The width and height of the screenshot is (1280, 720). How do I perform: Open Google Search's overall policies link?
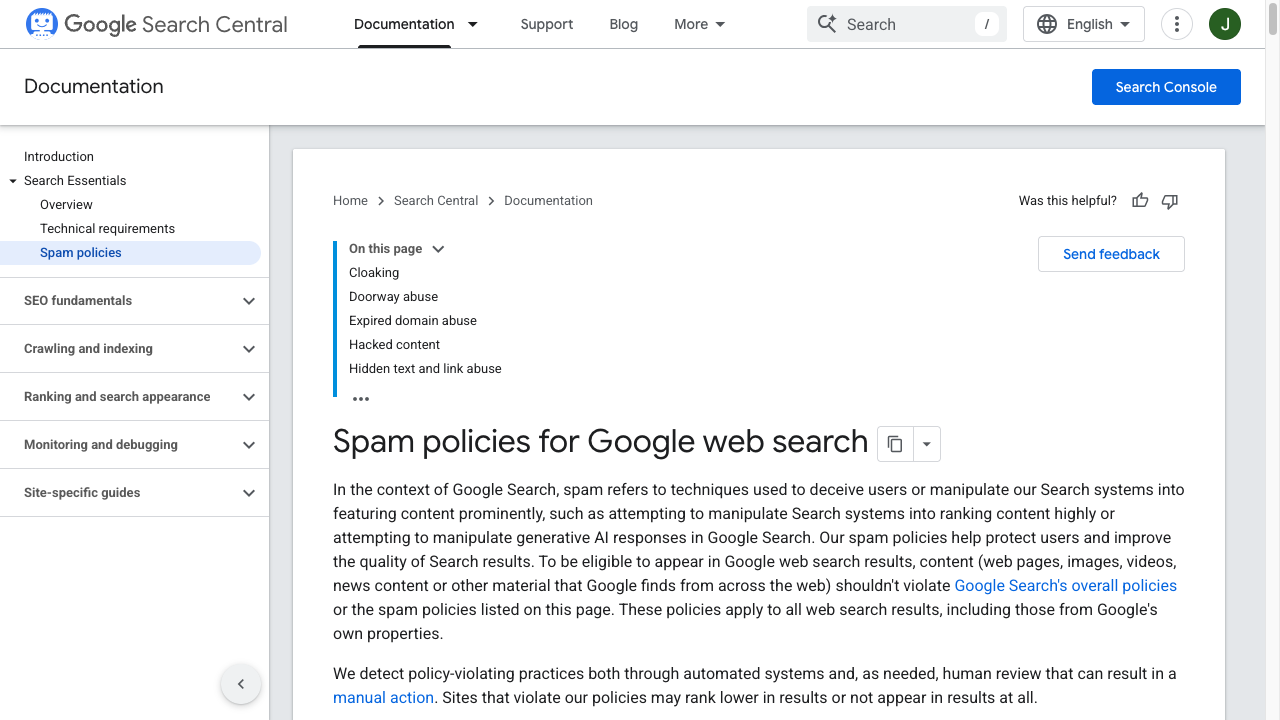(x=1065, y=586)
